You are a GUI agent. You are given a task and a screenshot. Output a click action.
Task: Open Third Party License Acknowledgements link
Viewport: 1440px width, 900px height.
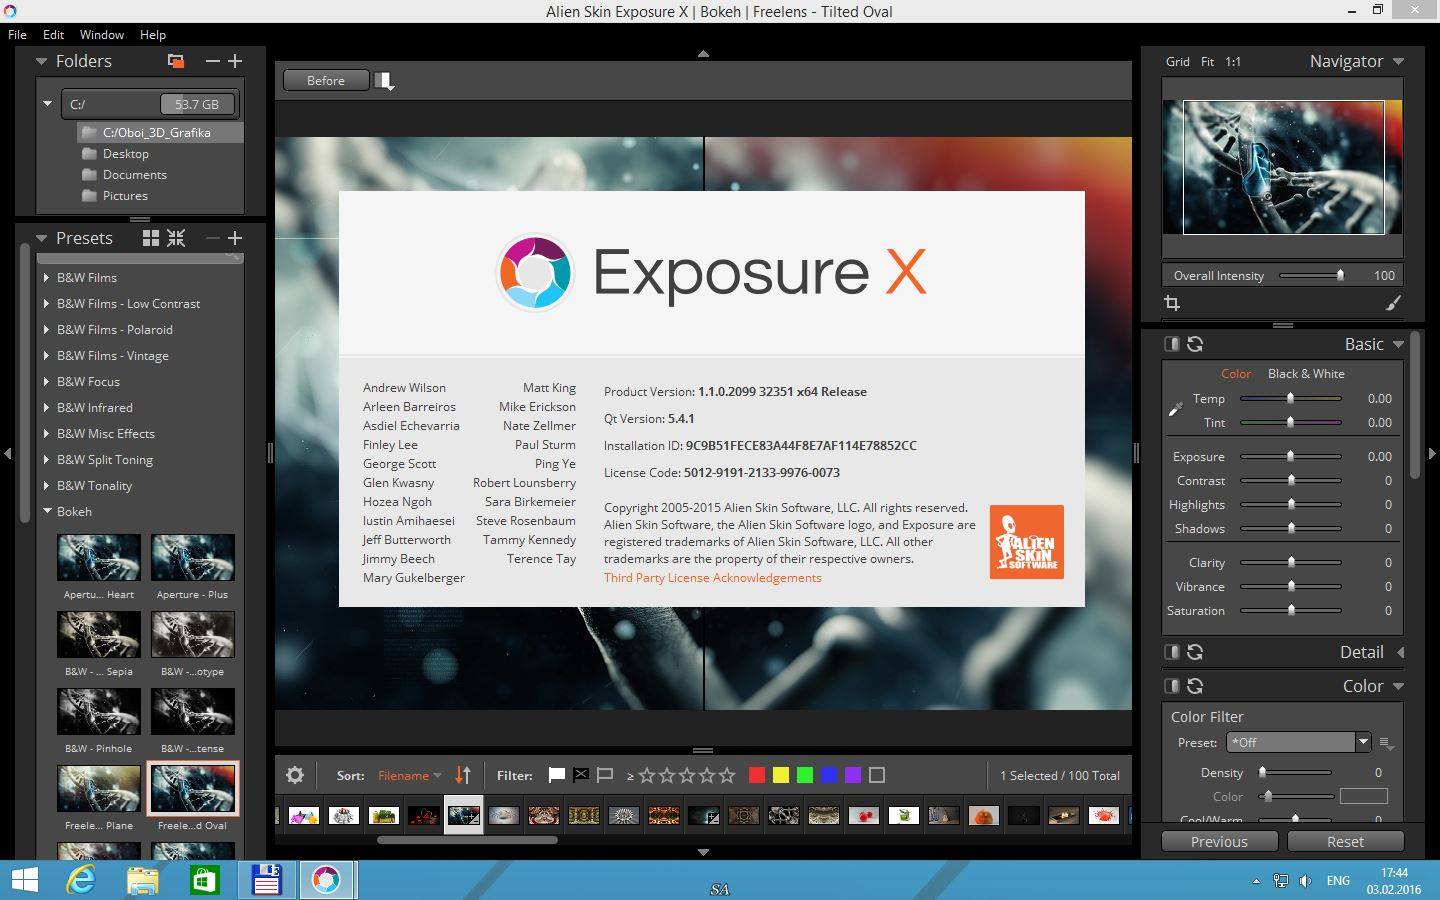[712, 578]
